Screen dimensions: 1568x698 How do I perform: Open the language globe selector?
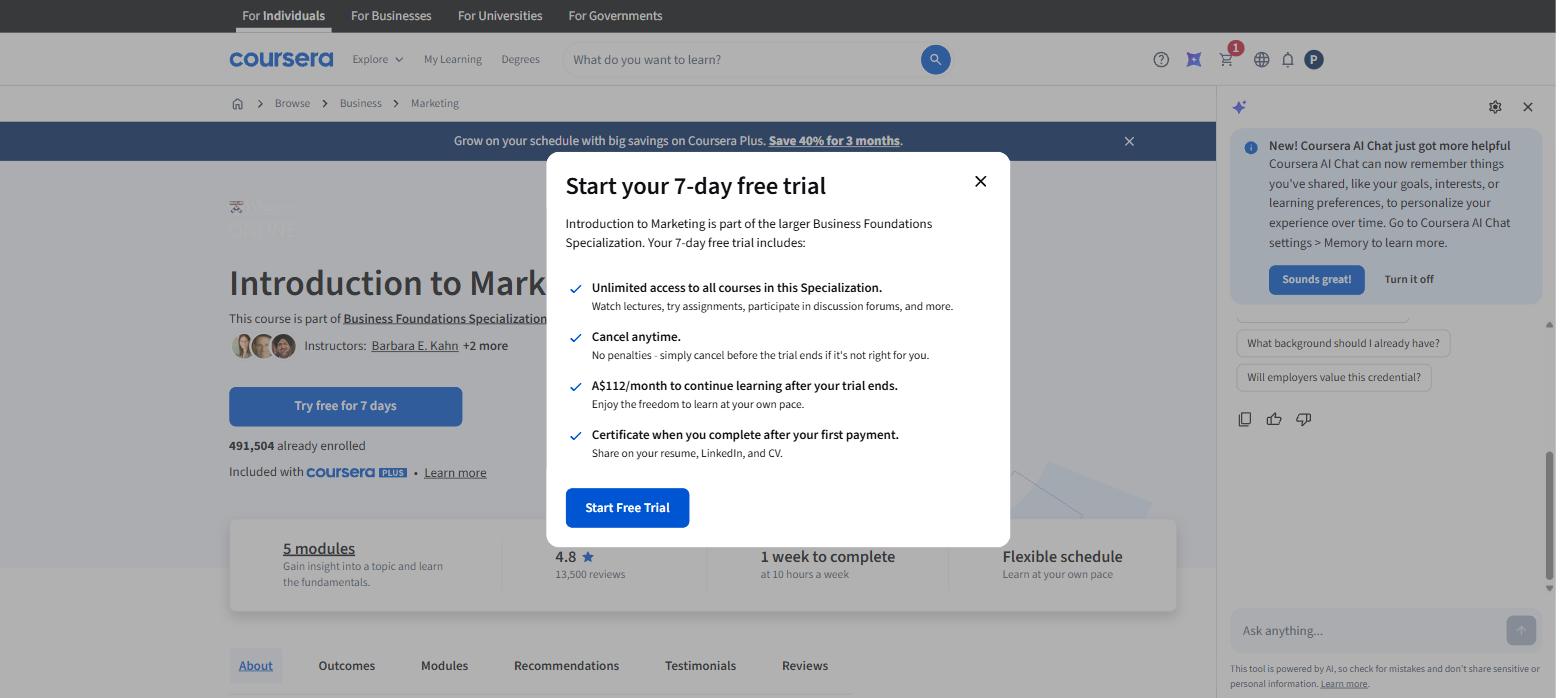pyautogui.click(x=1261, y=59)
